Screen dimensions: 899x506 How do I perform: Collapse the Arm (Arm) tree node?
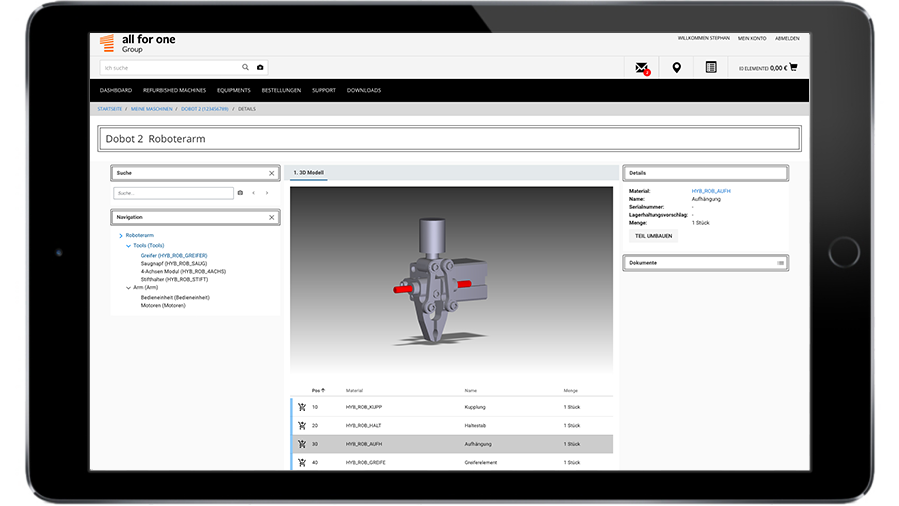(x=129, y=287)
